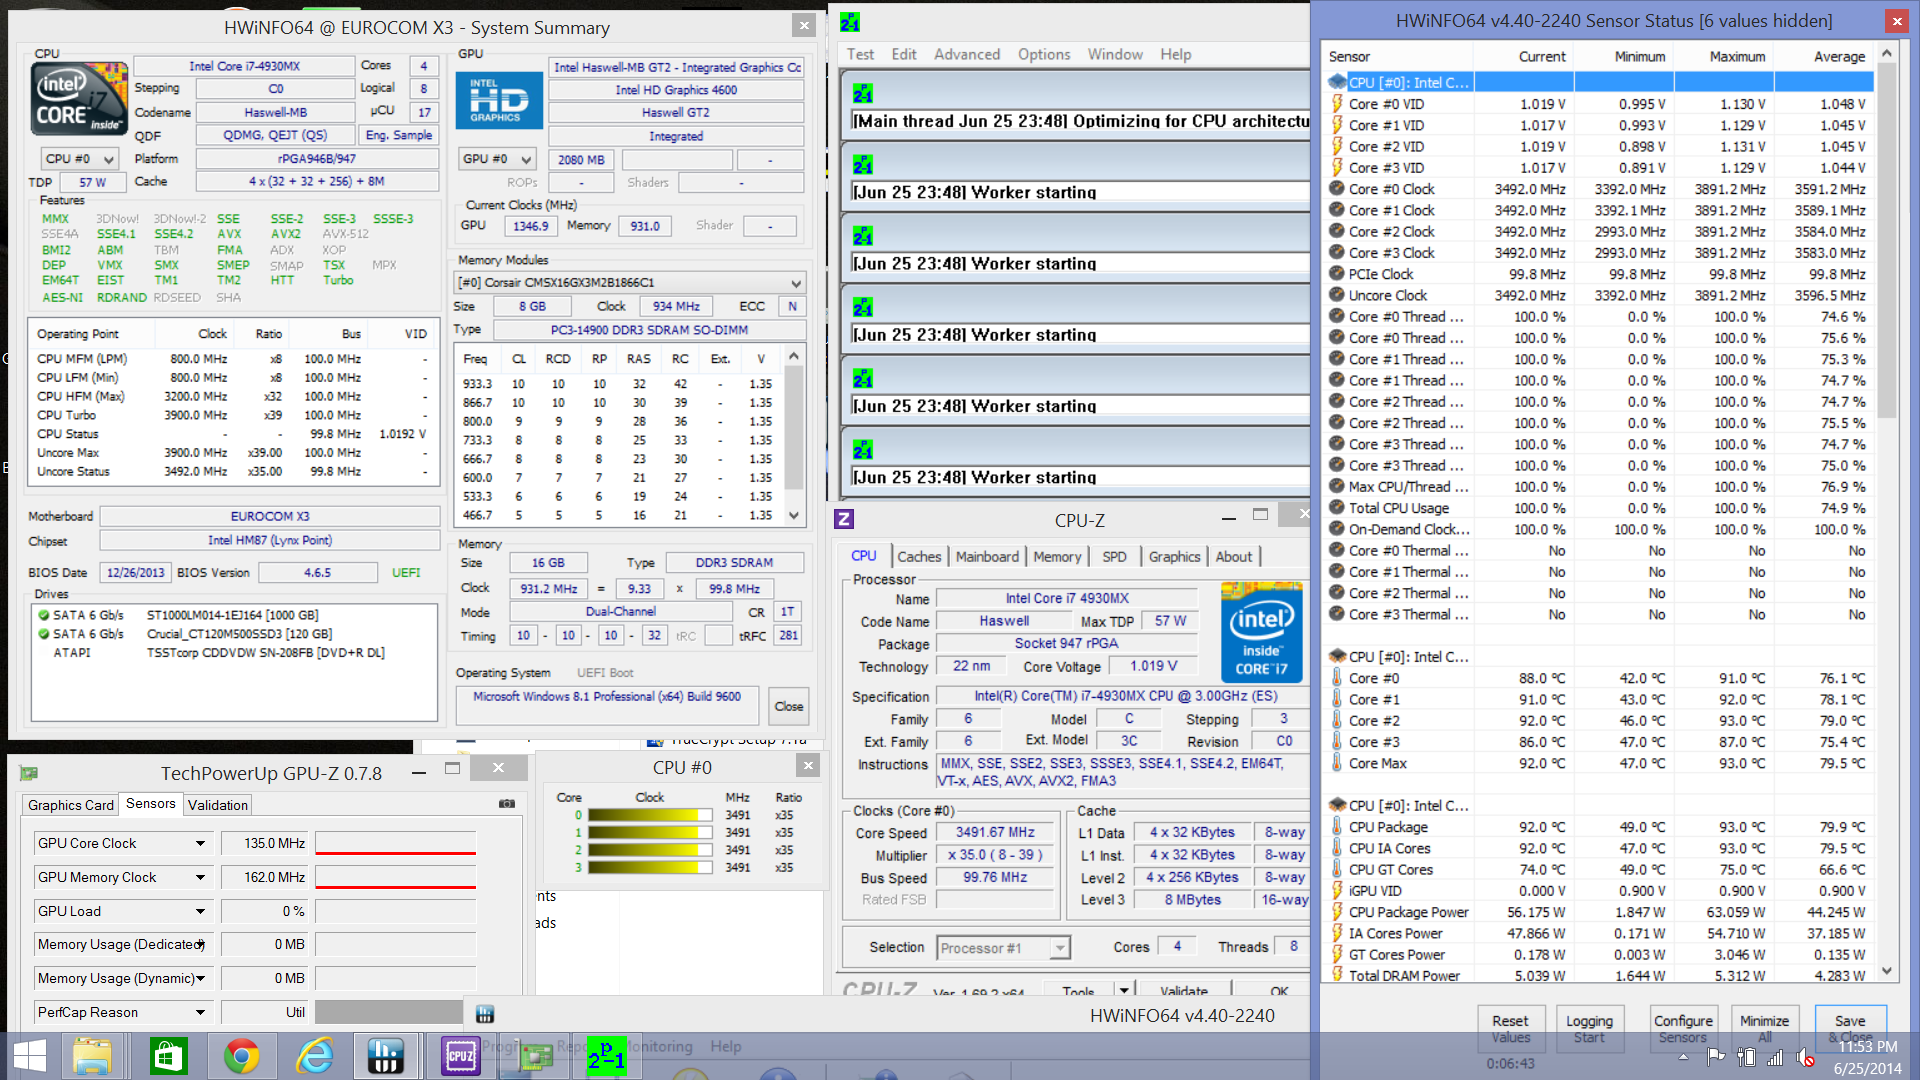Open the Prime95 Options menu
Viewport: 1920px width, 1080px height.
(1044, 54)
